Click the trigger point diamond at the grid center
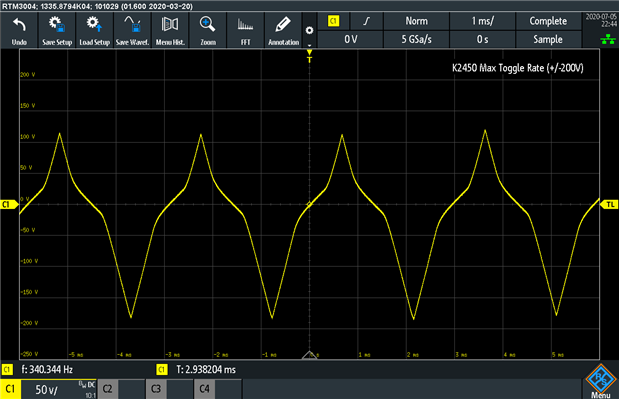Image resolution: width=619 pixels, height=399 pixels. [x=310, y=204]
